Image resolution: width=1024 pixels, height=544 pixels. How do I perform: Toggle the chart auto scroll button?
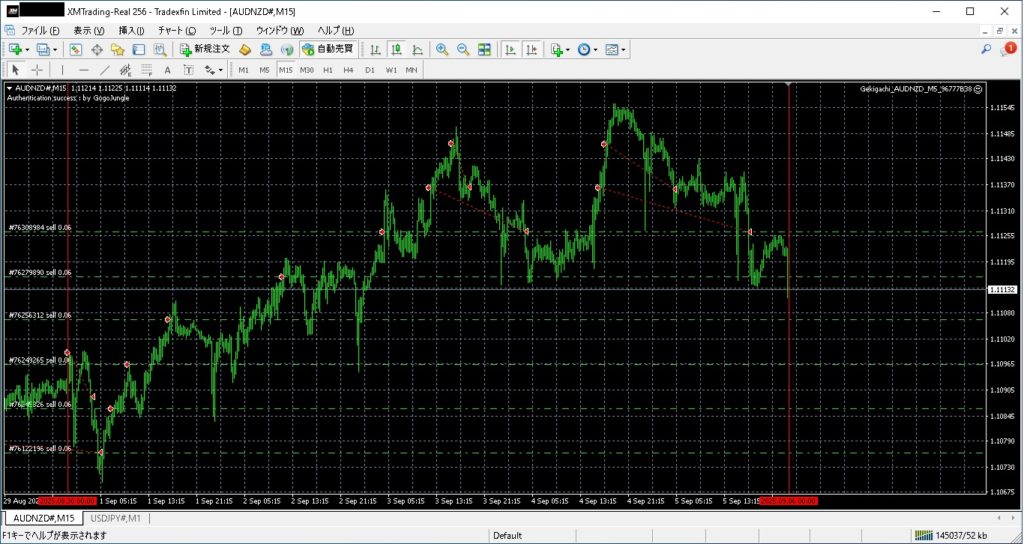click(x=510, y=49)
